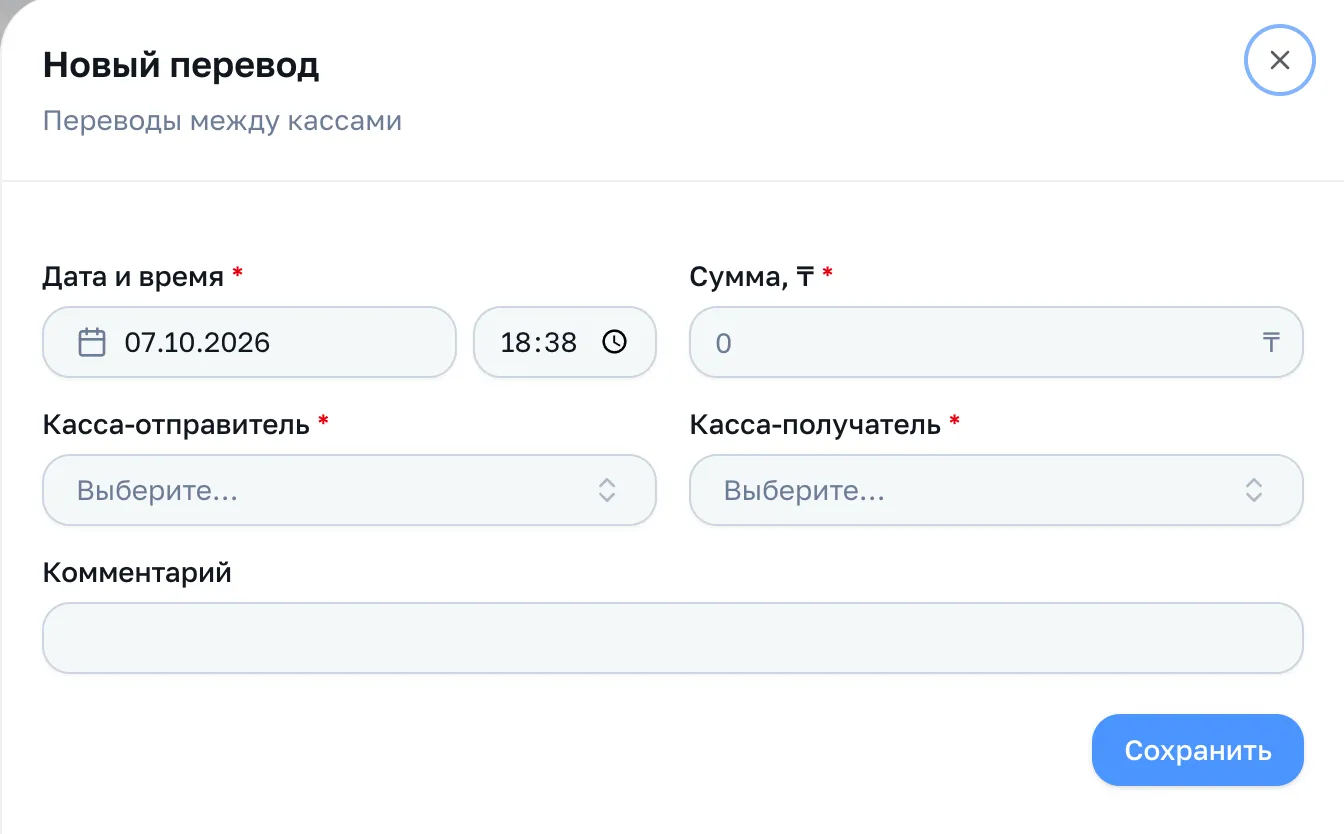Click the calendar icon in date field
The image size is (1344, 834).
pos(92,343)
